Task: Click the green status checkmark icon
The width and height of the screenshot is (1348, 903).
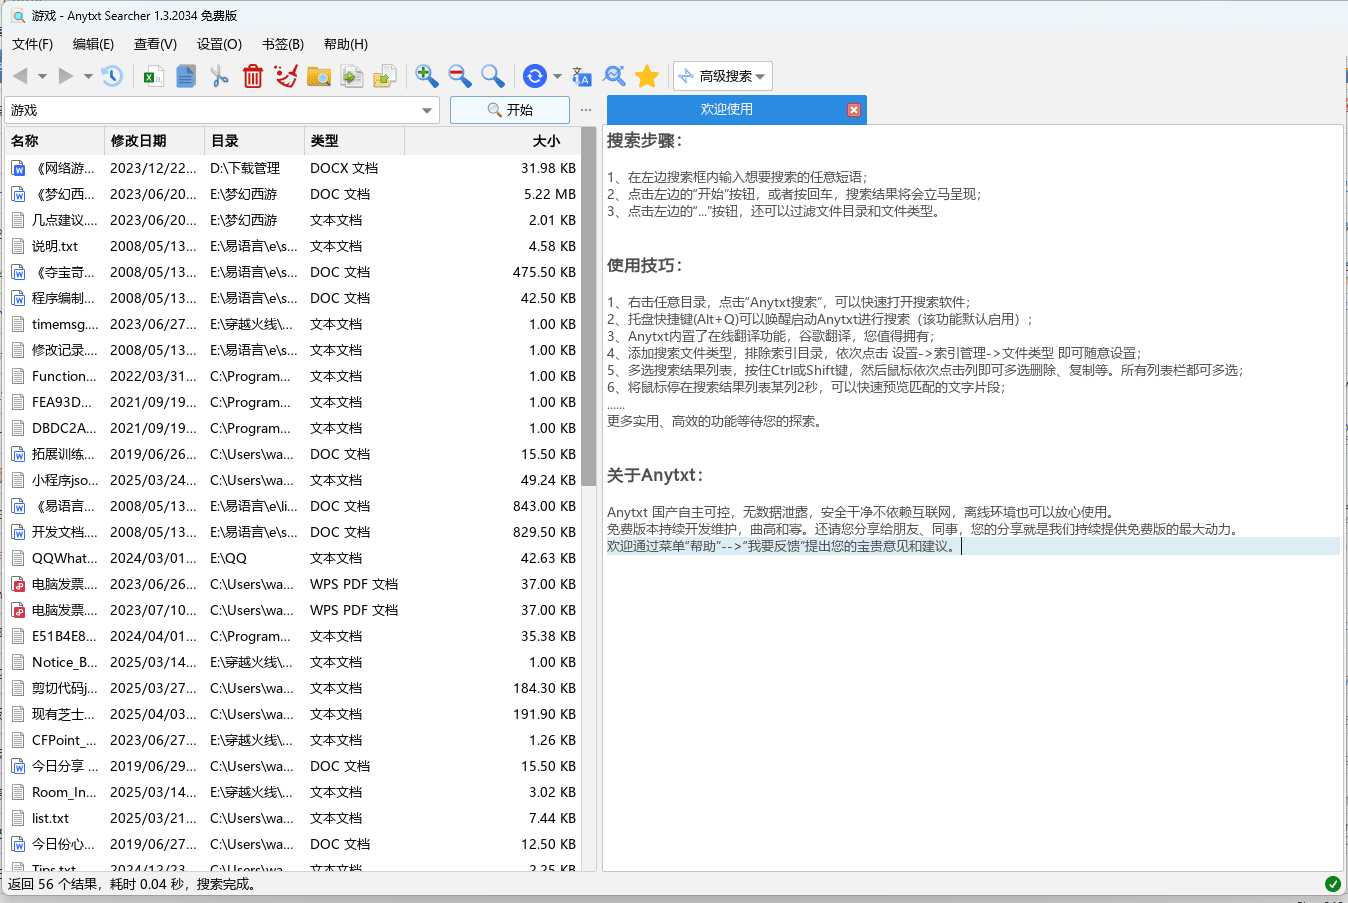Action: point(1332,884)
